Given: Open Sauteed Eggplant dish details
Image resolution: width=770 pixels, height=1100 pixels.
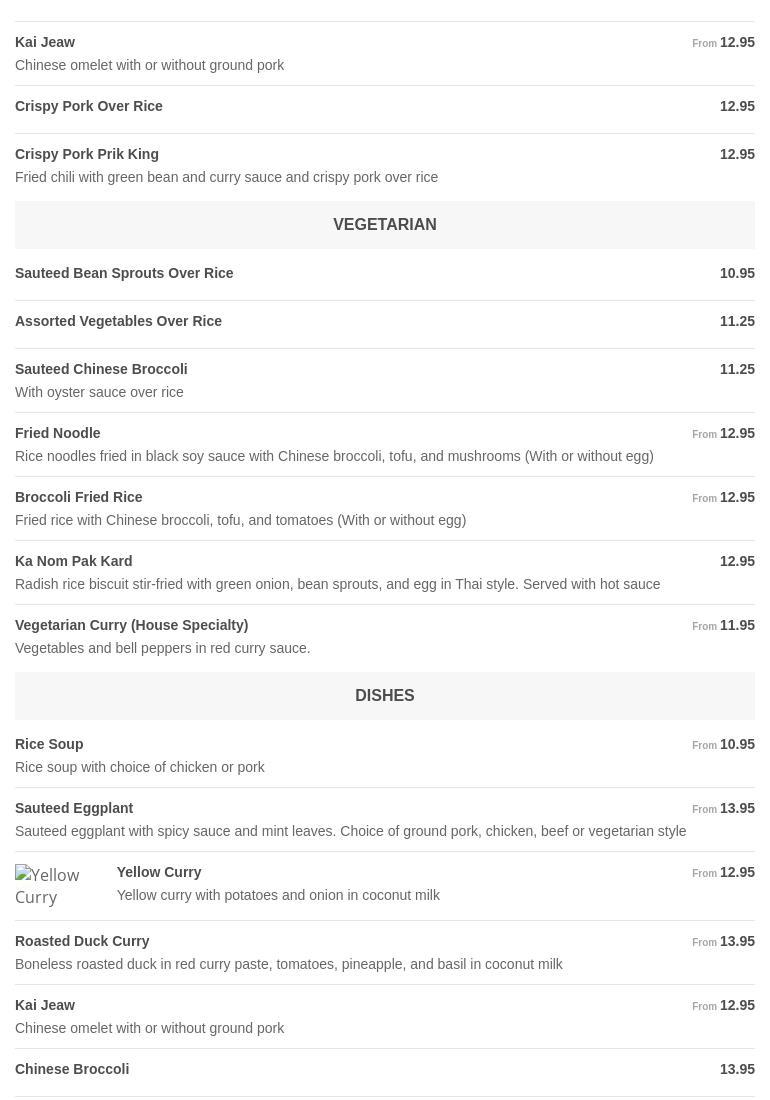Looking at the screenshot, I should coord(74,808).
